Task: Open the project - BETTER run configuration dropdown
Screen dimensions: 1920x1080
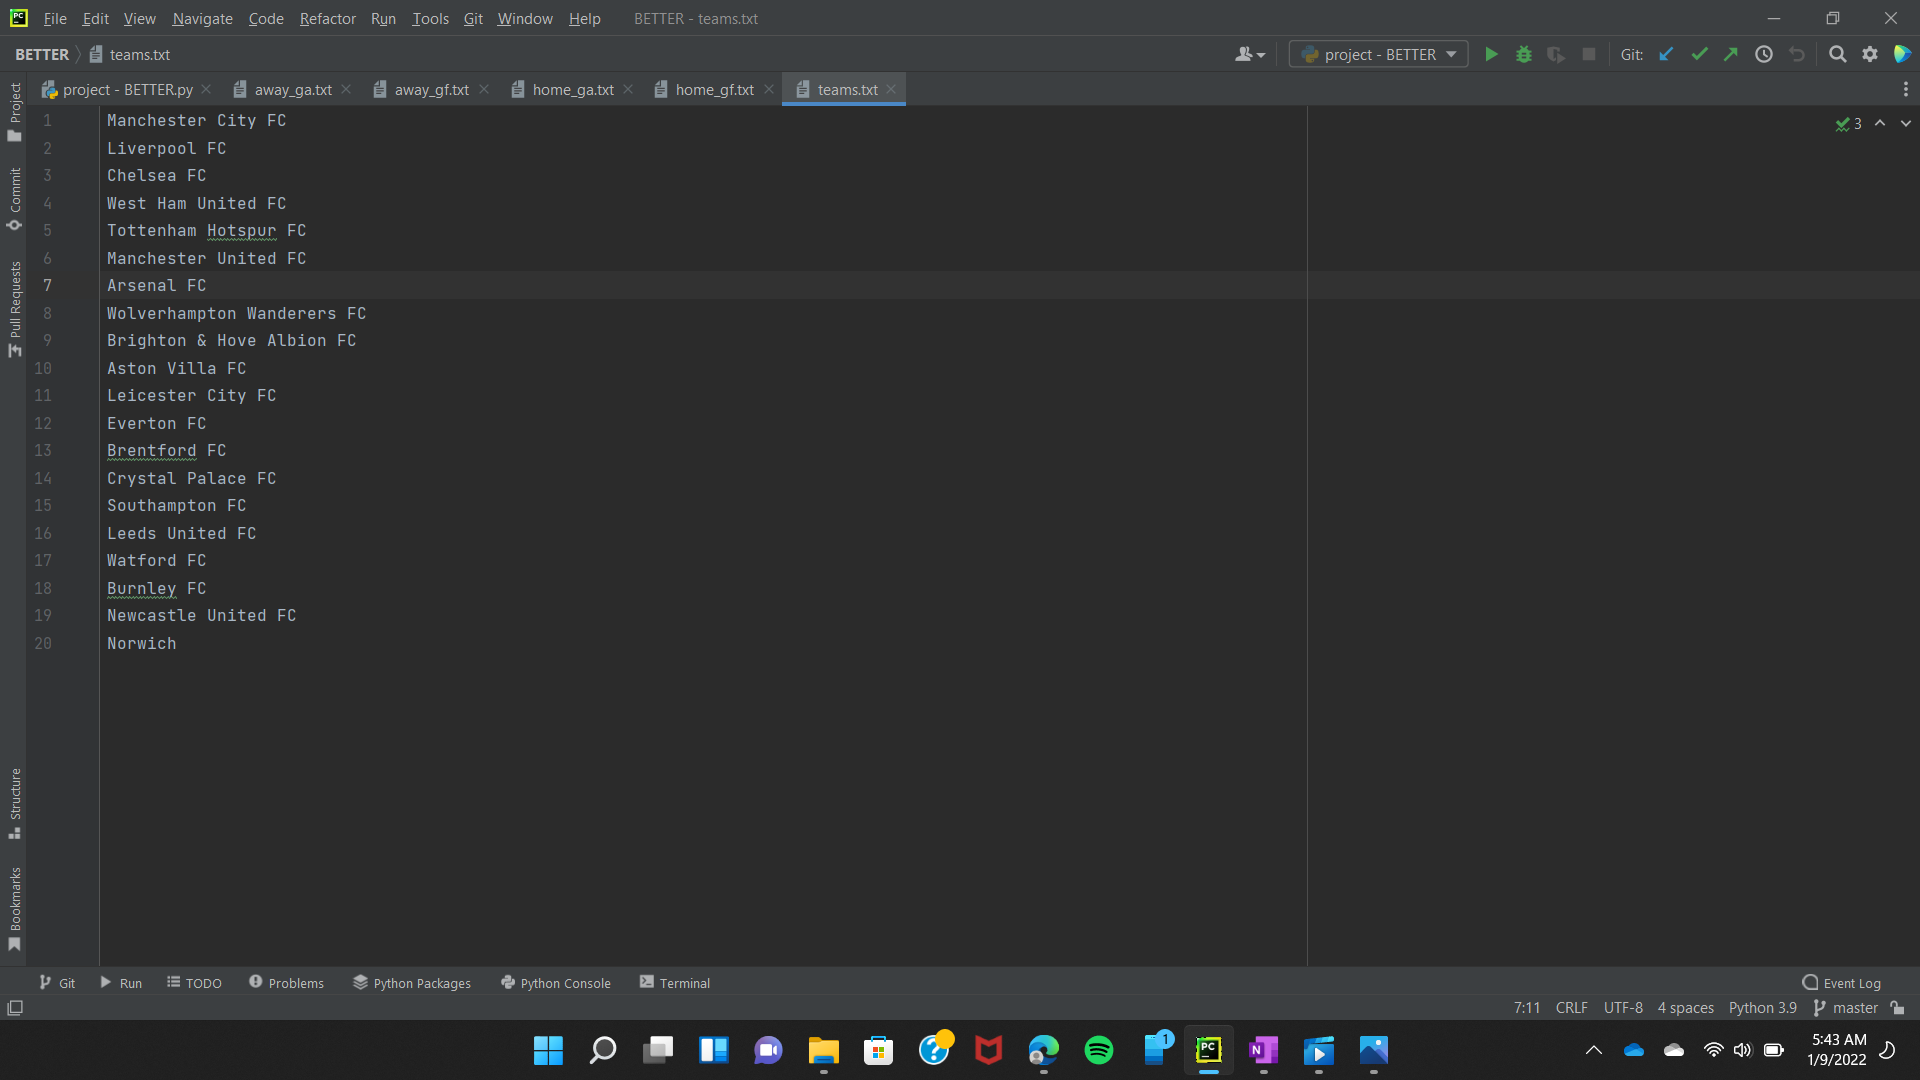Action: pos(1379,54)
